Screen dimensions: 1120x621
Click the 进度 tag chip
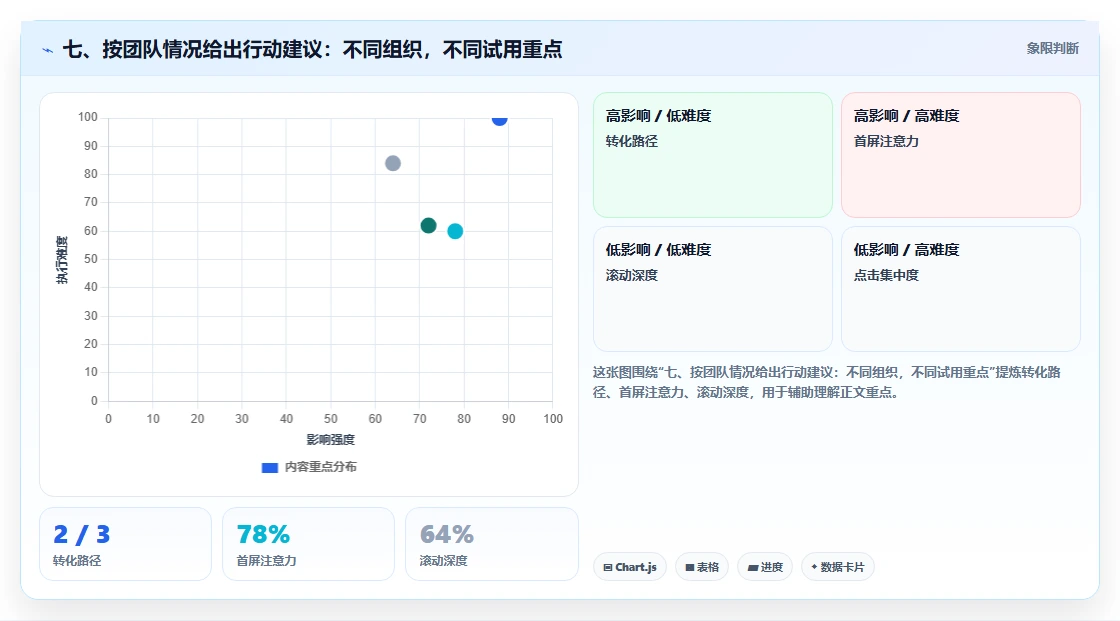[x=765, y=567]
